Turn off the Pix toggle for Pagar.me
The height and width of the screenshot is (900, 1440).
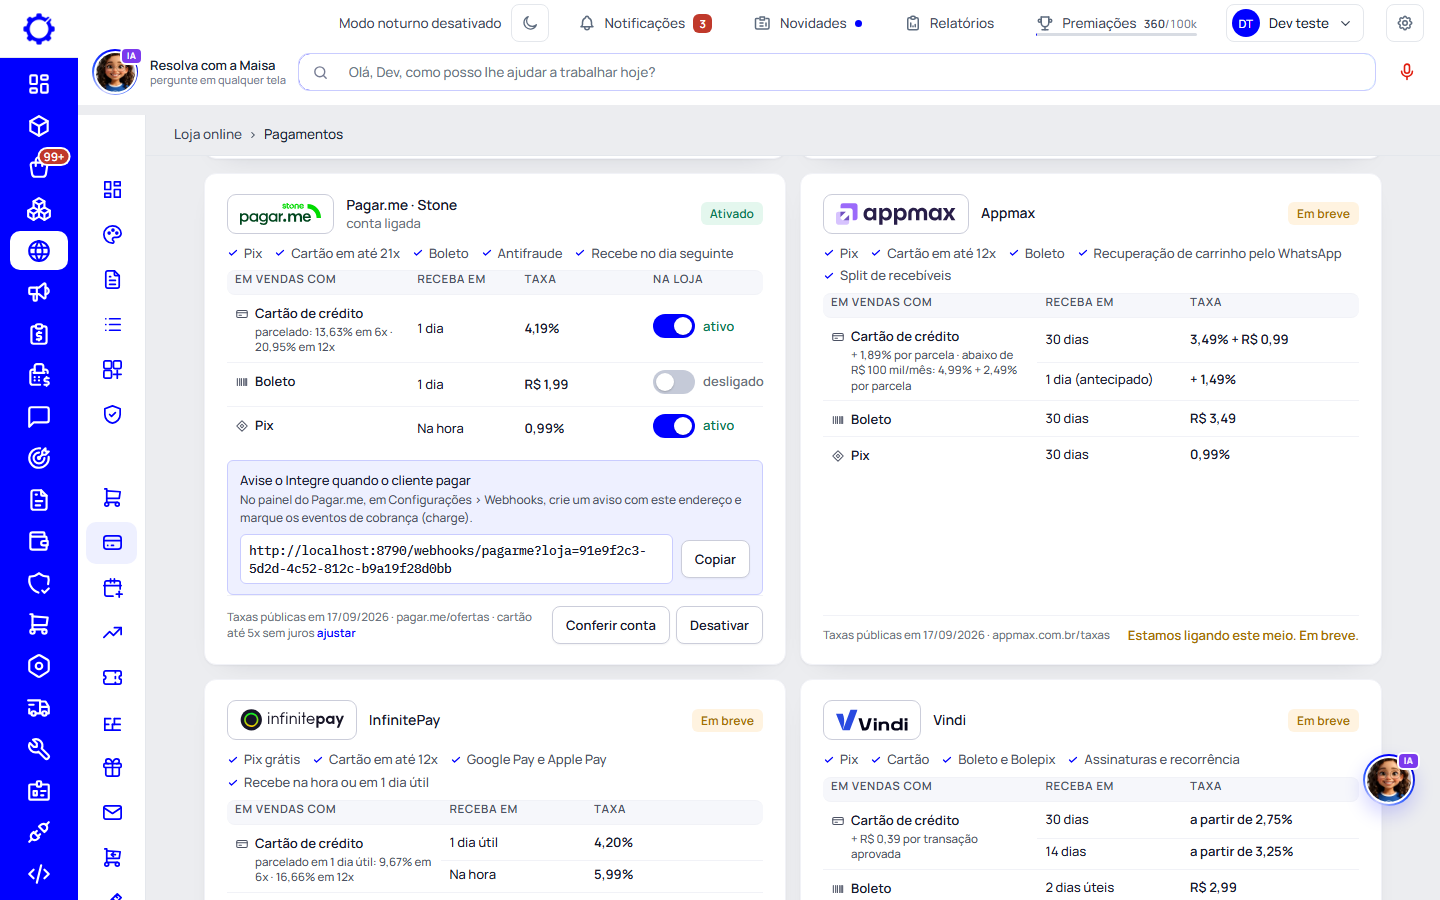(674, 426)
